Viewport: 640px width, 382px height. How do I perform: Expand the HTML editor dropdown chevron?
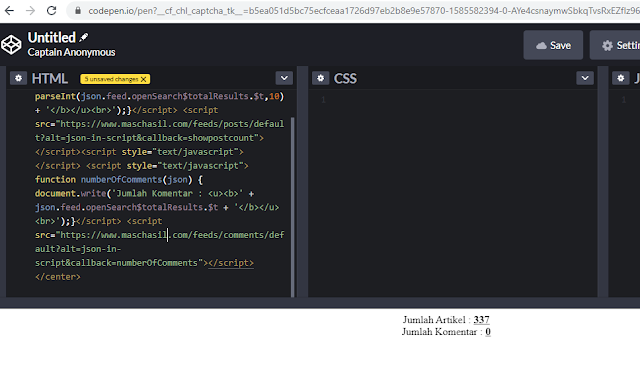coord(284,78)
